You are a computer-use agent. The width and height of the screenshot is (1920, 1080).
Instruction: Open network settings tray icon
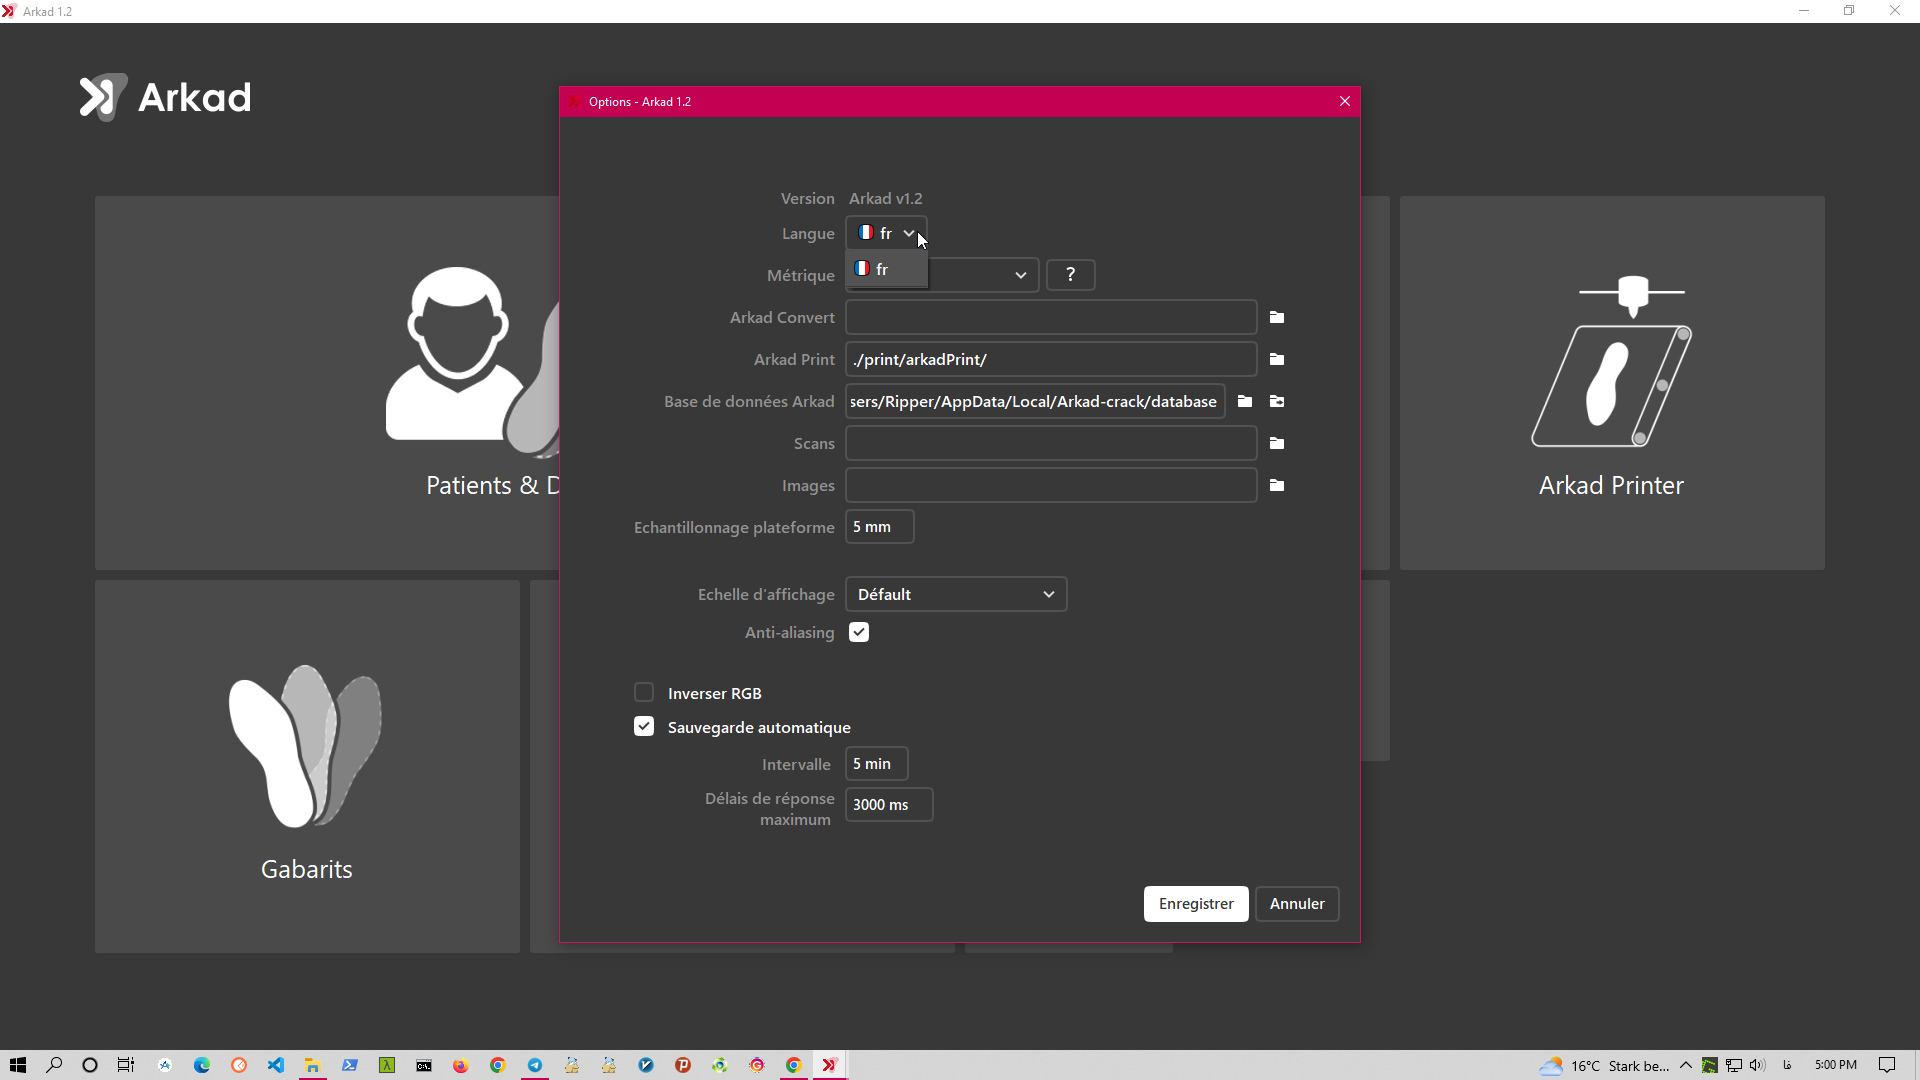pos(1734,1065)
